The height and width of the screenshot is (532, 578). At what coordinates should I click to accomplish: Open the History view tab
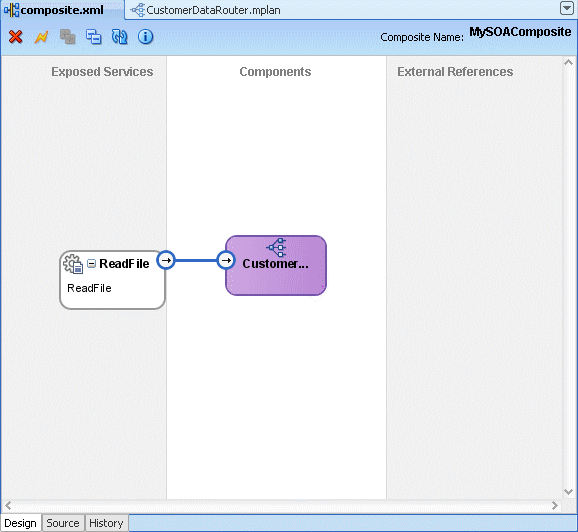click(x=106, y=523)
